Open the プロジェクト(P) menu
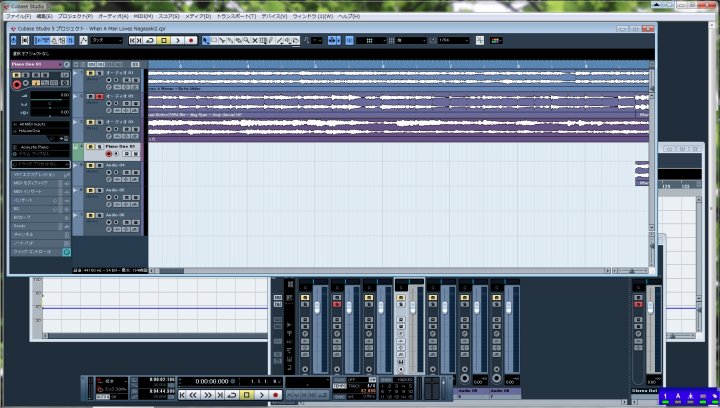Screen dimensions: 720x408 click(75, 16)
